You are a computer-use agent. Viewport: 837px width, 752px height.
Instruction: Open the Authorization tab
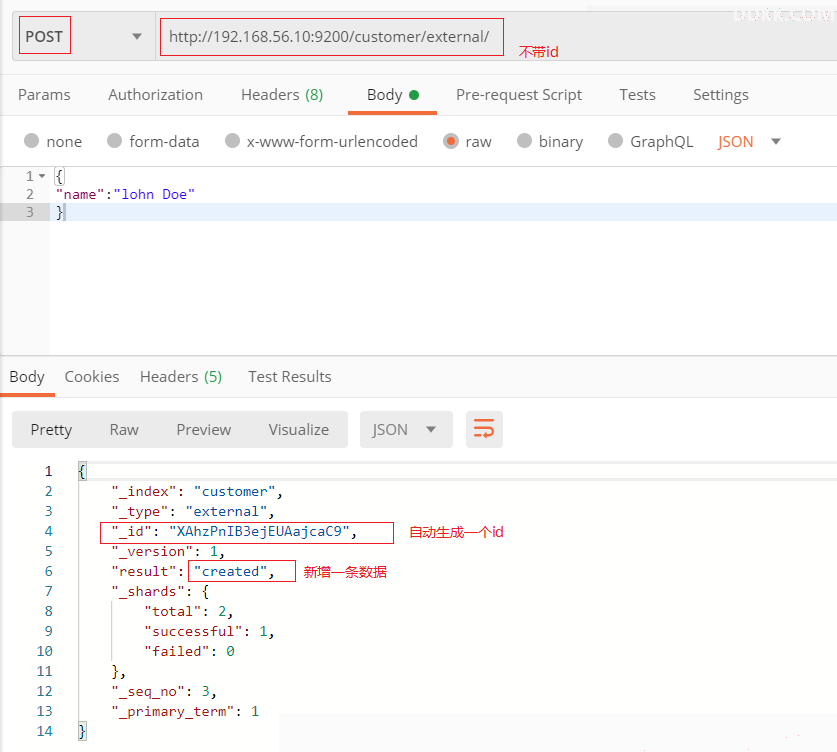(155, 94)
